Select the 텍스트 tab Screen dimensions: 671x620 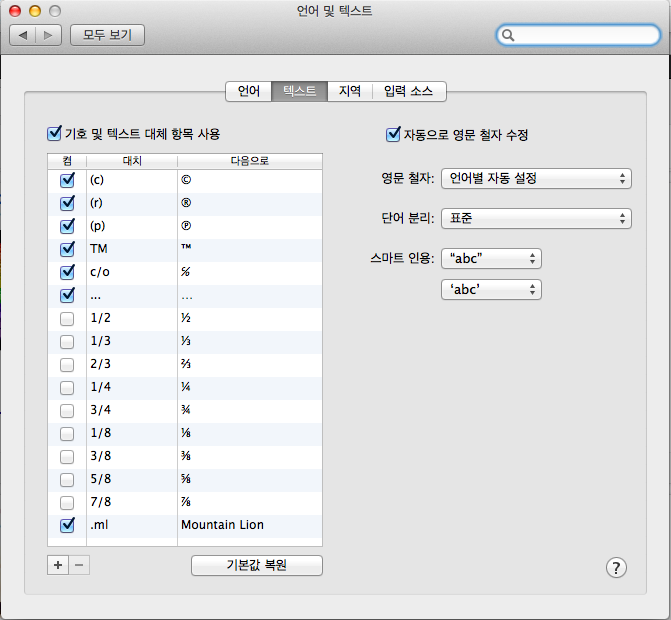(x=300, y=91)
